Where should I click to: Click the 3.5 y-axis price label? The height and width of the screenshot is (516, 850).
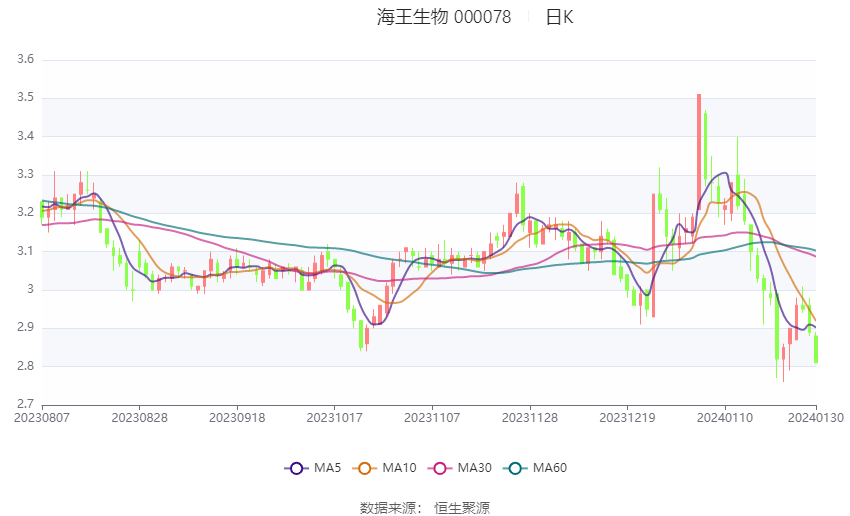pyautogui.click(x=25, y=98)
